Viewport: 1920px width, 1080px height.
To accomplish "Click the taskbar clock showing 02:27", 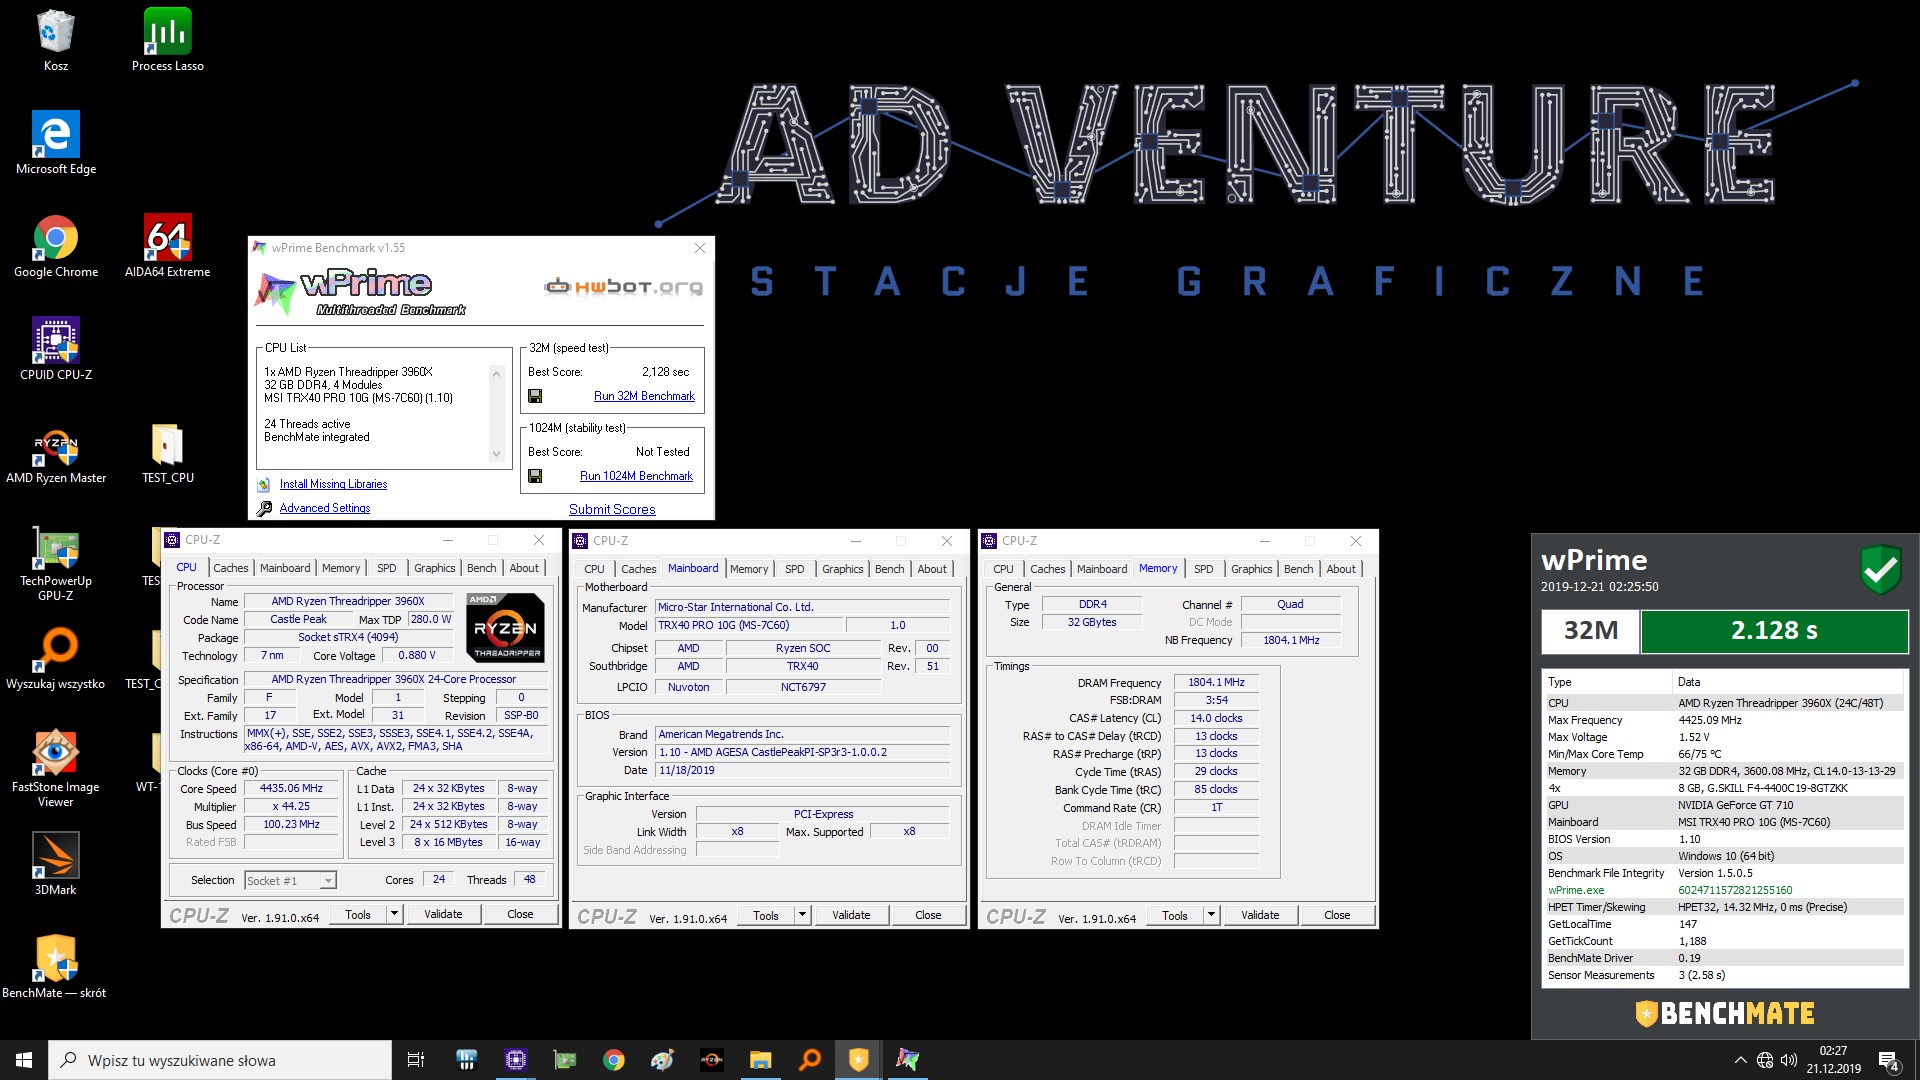I will click(x=1834, y=1060).
